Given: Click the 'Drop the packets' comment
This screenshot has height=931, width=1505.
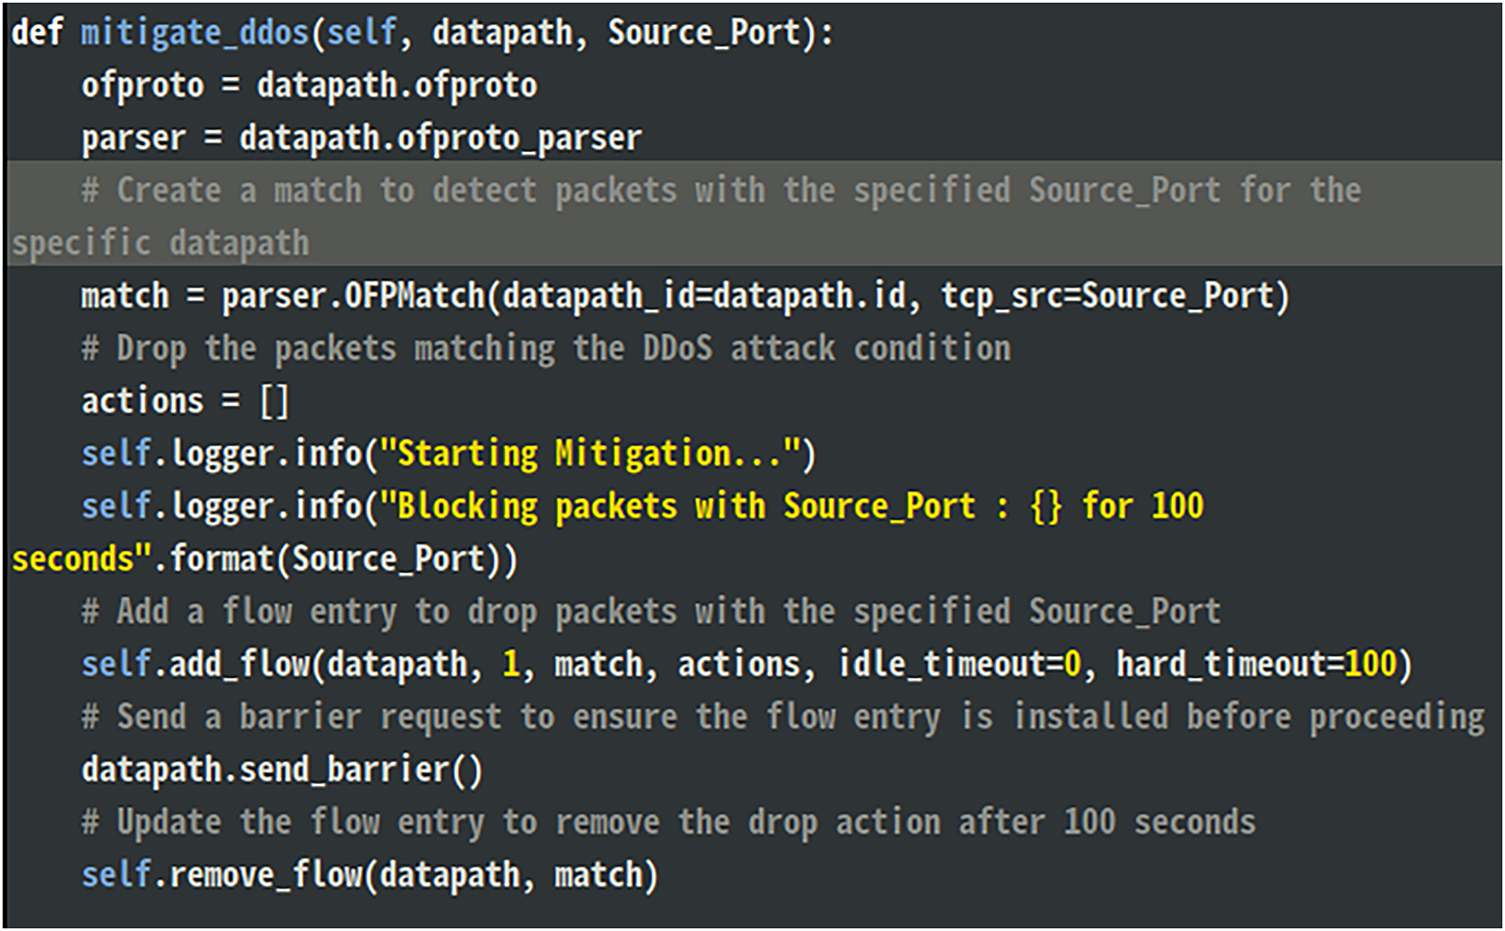Looking at the screenshot, I should click(546, 349).
